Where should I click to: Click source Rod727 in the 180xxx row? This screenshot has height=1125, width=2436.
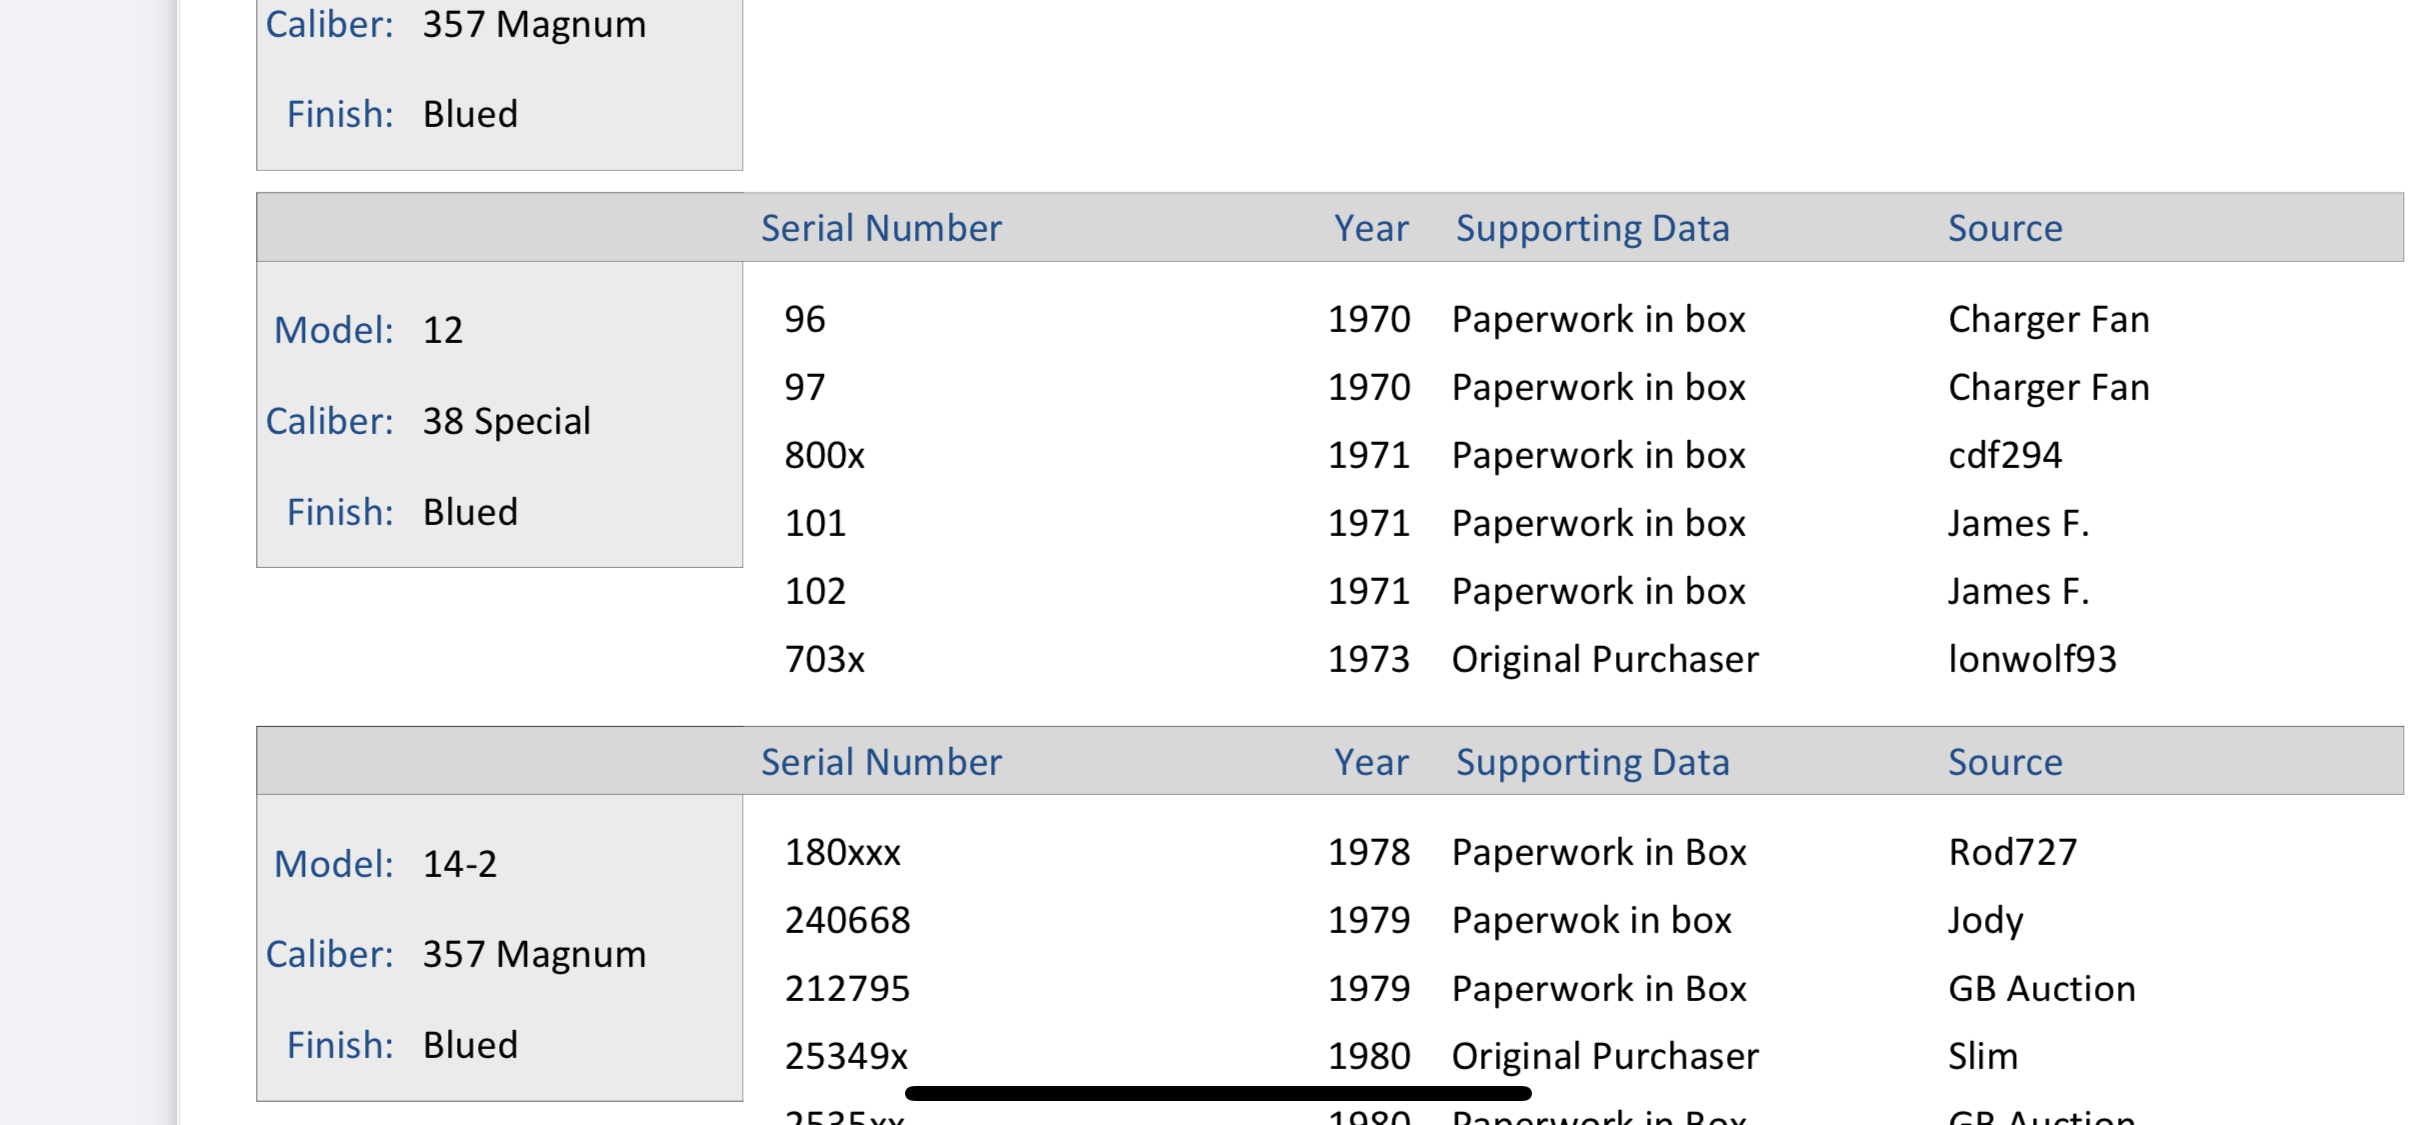click(x=2013, y=852)
